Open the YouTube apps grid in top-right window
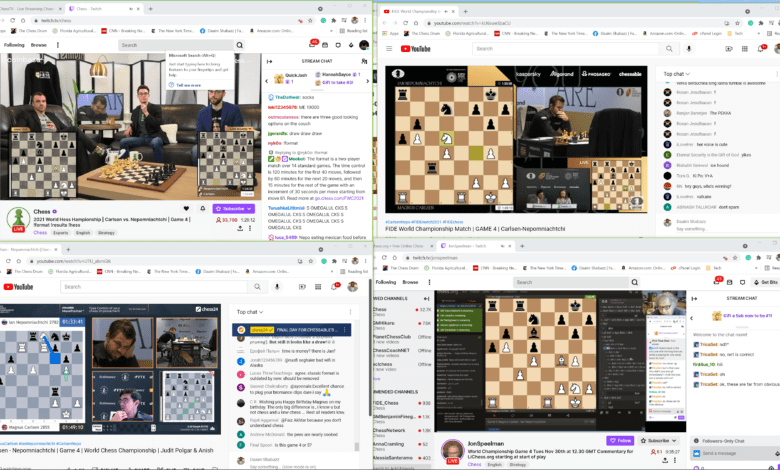 [x=745, y=49]
